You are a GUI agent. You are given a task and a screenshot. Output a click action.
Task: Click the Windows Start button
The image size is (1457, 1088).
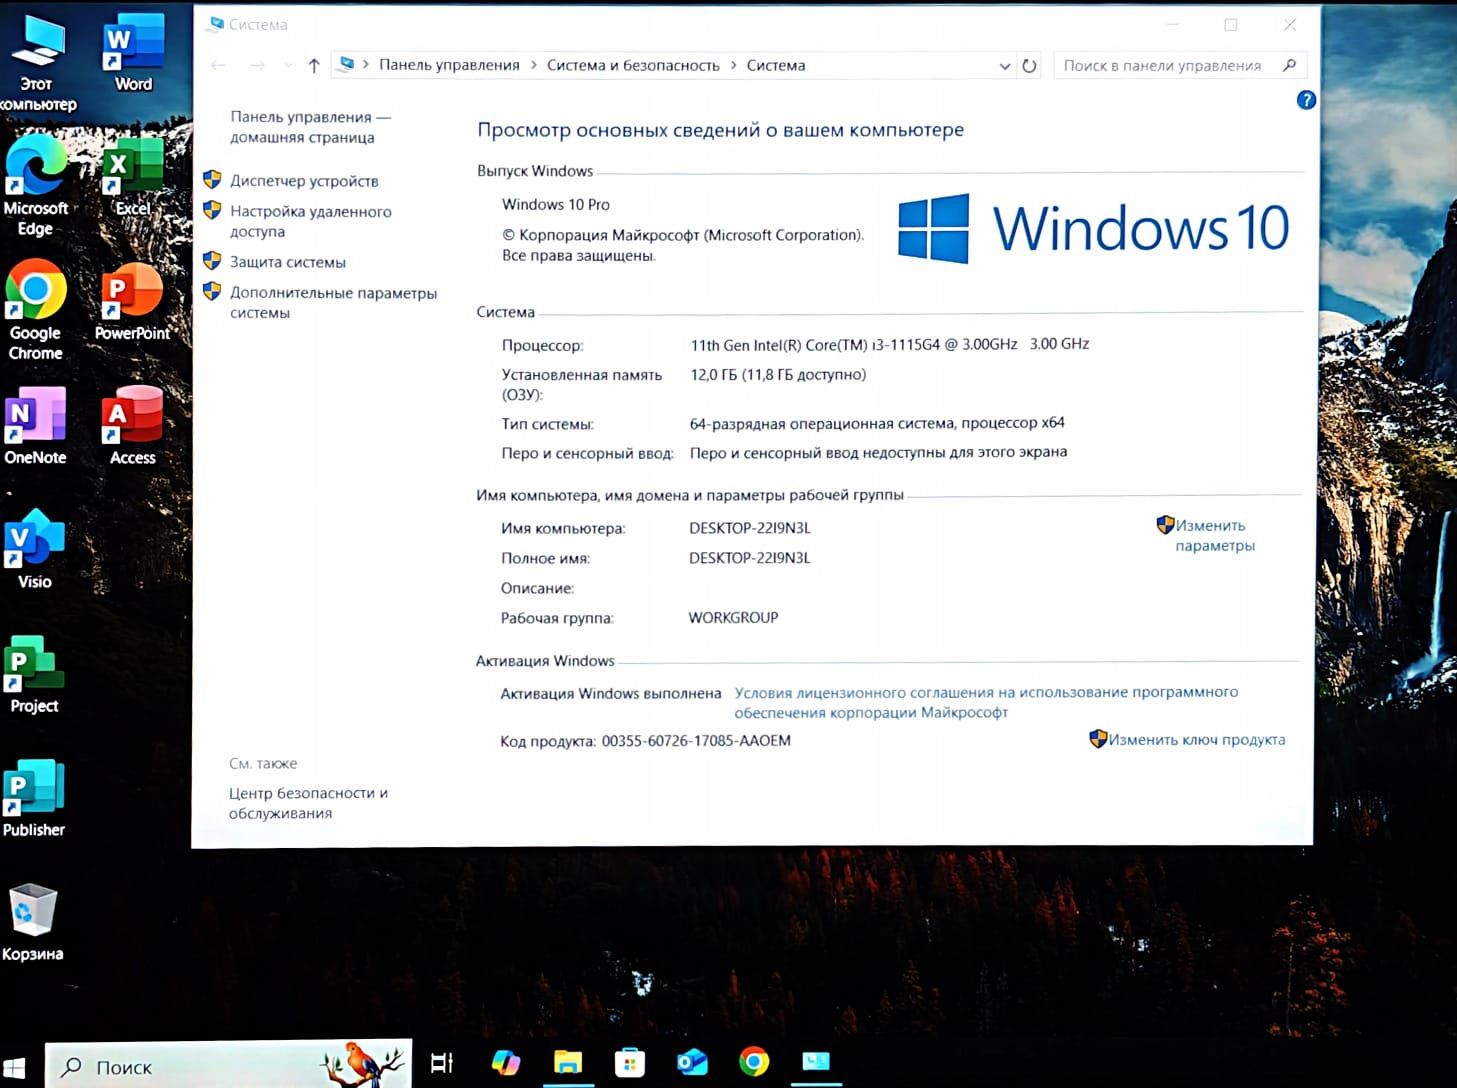[x=14, y=1066]
